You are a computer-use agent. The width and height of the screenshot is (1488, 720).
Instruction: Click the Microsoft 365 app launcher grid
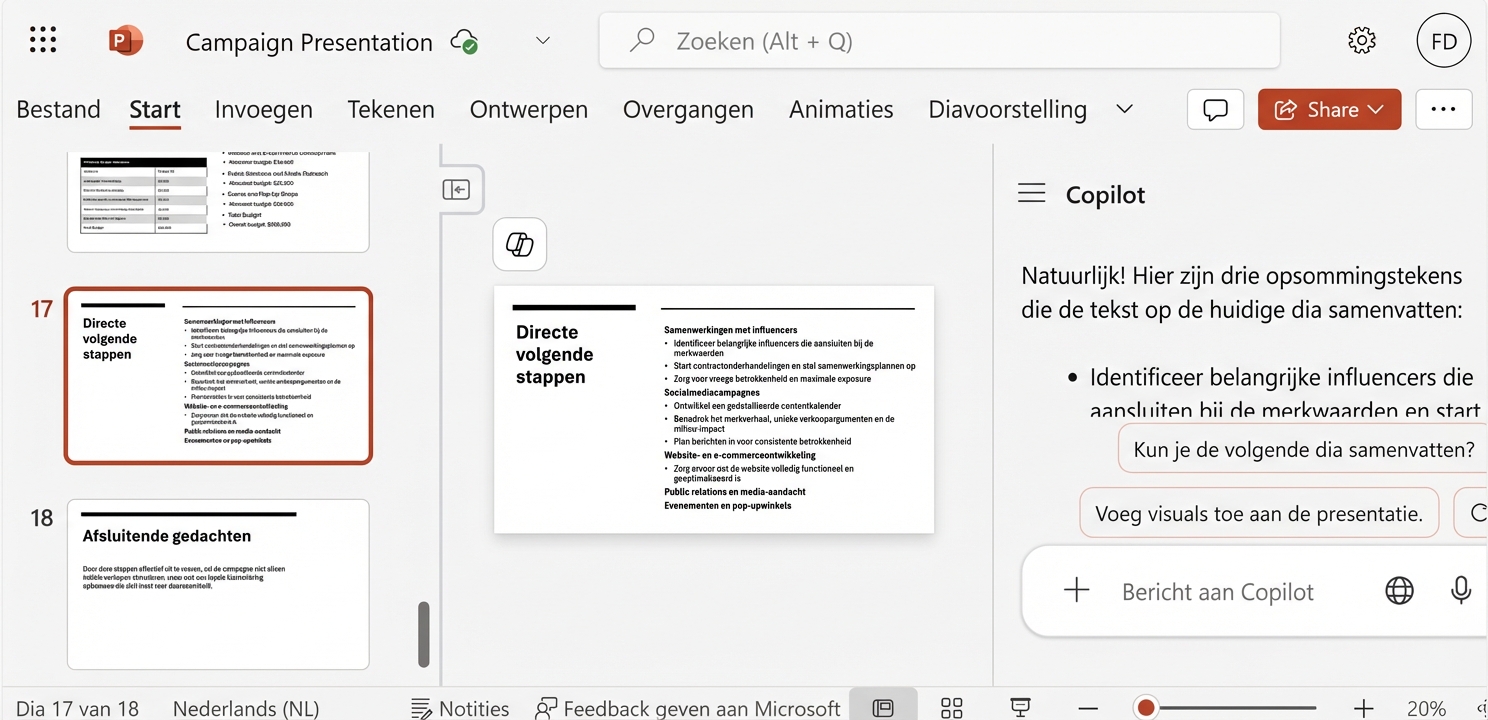pyautogui.click(x=42, y=39)
